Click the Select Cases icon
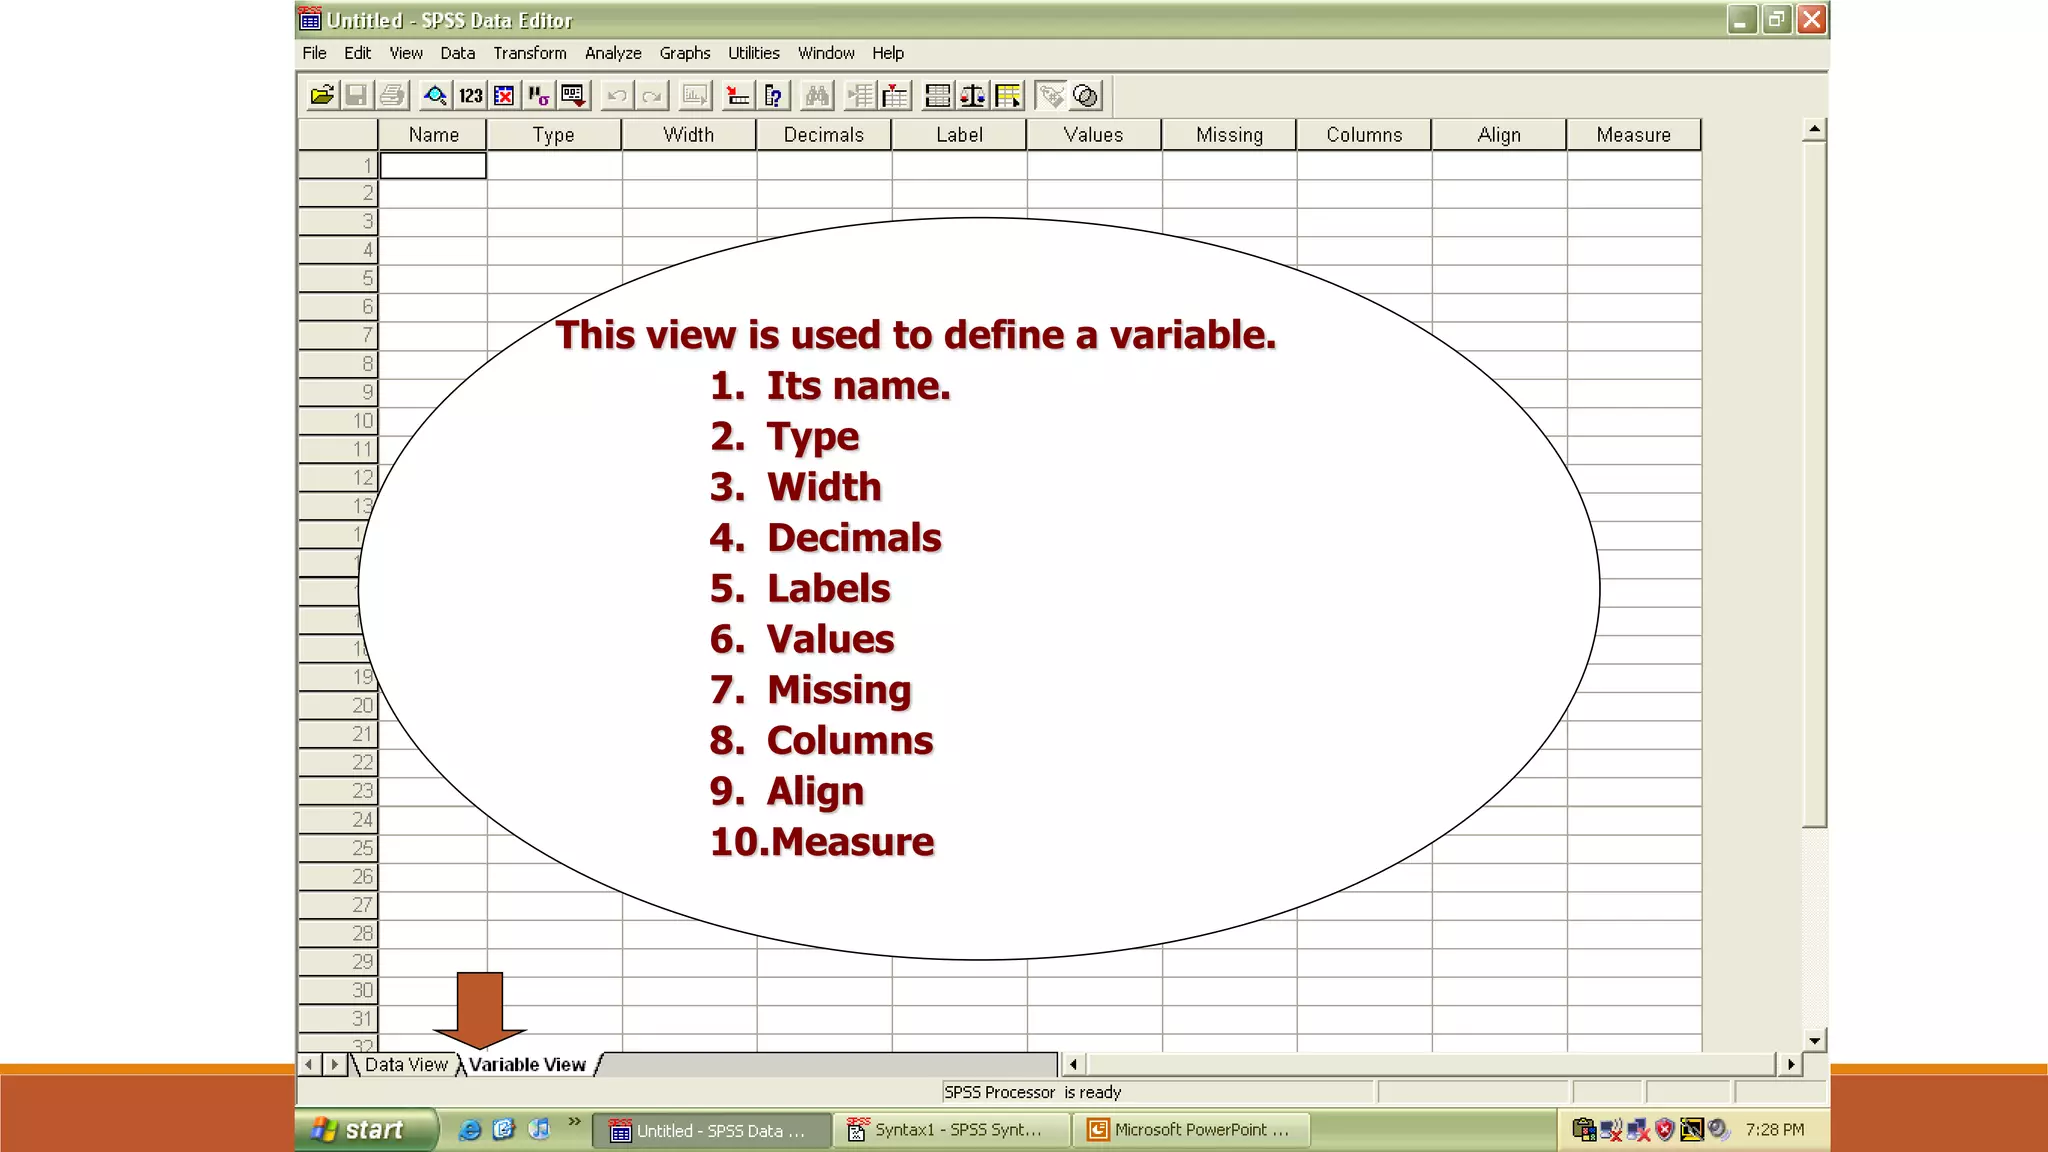Image resolution: width=2048 pixels, height=1152 pixels. pos(1008,96)
